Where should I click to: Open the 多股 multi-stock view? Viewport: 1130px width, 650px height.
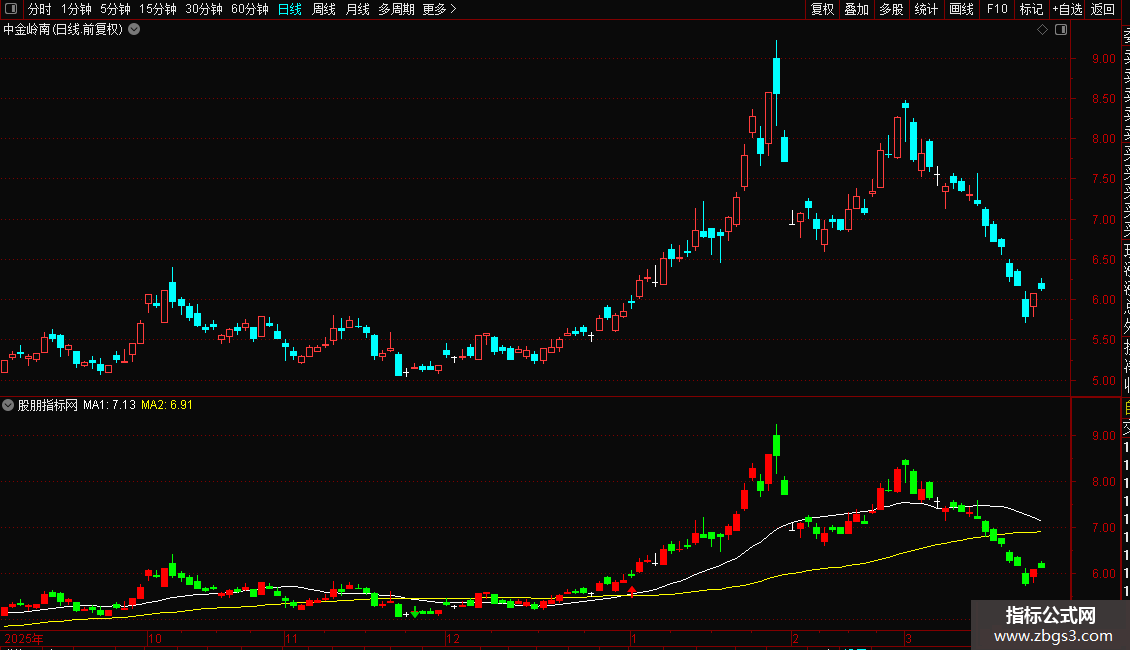click(891, 9)
